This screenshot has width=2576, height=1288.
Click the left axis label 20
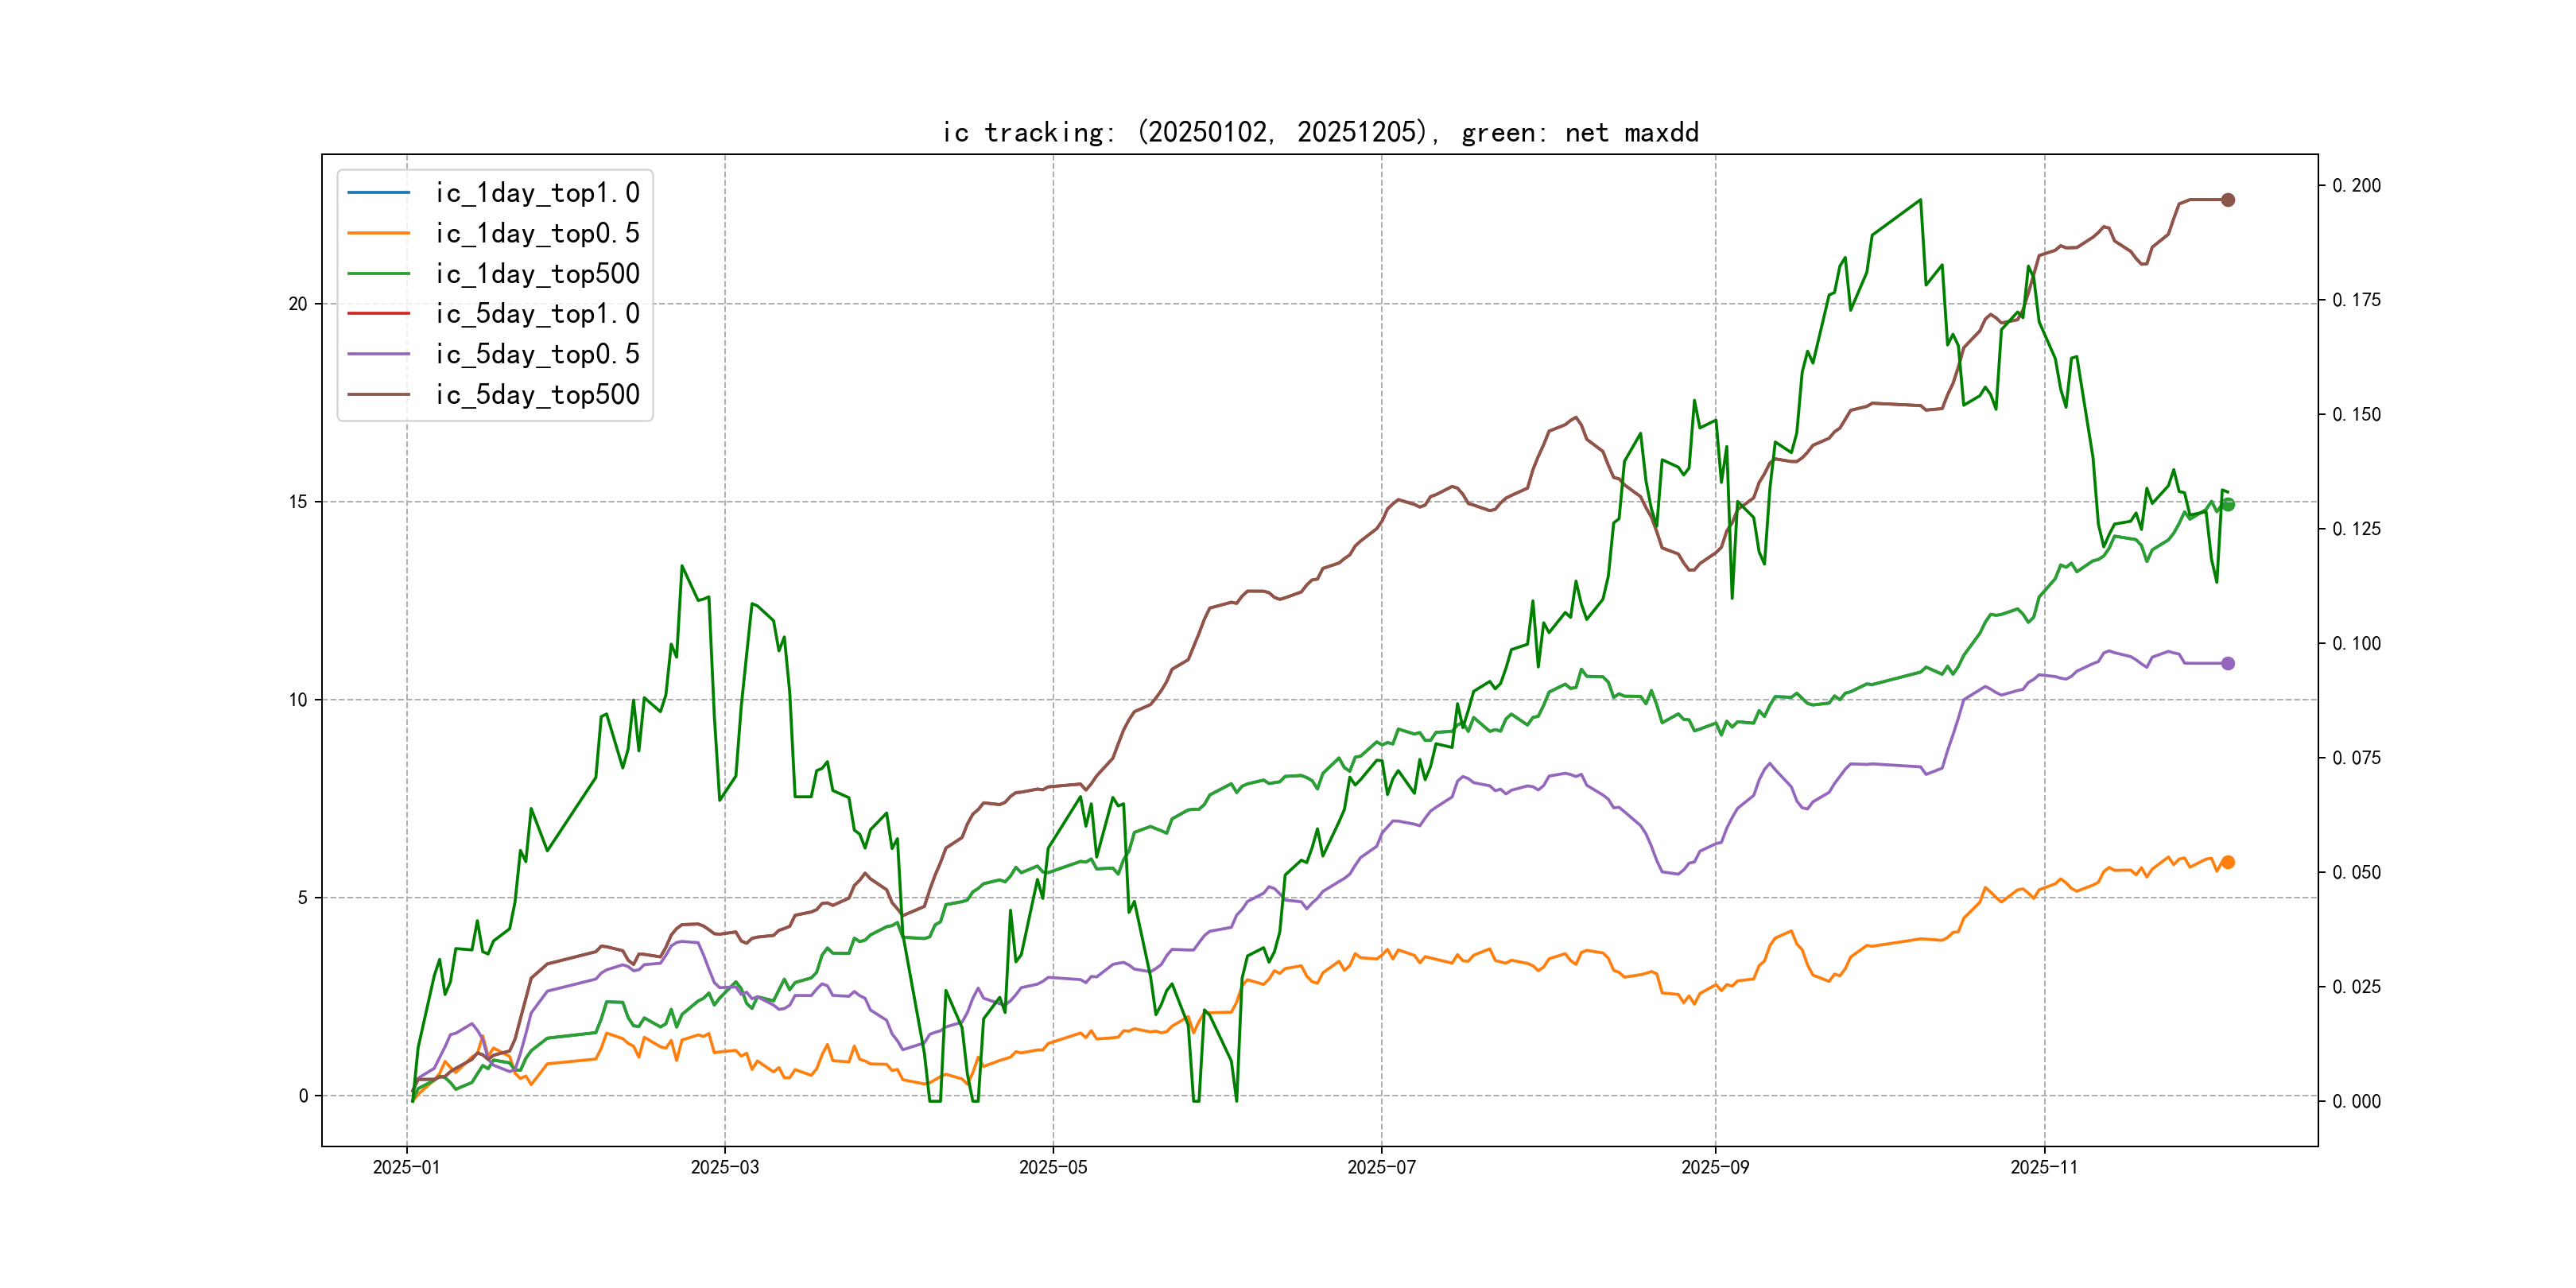(x=298, y=304)
